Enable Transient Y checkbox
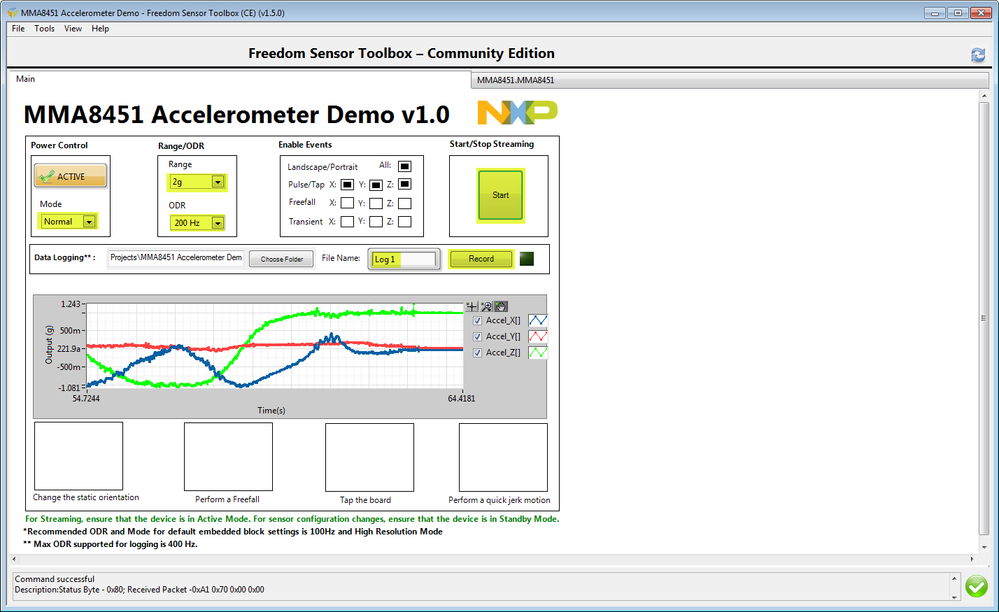Screen dimensions: 999x612 [376, 222]
